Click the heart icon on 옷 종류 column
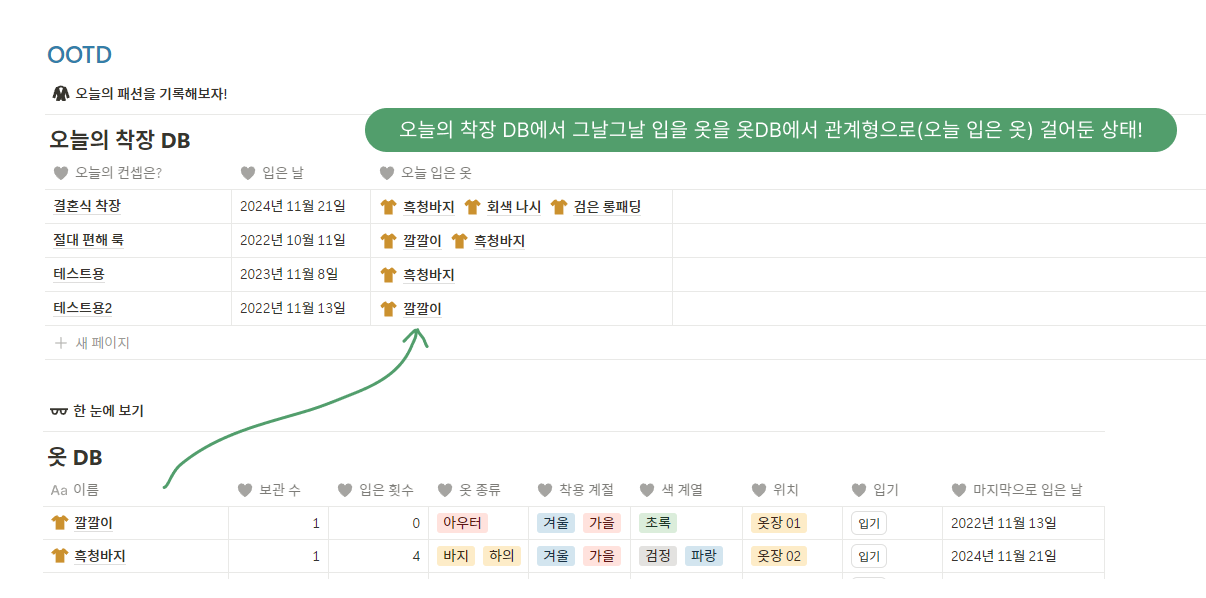The height and width of the screenshot is (598, 1206). (x=445, y=490)
